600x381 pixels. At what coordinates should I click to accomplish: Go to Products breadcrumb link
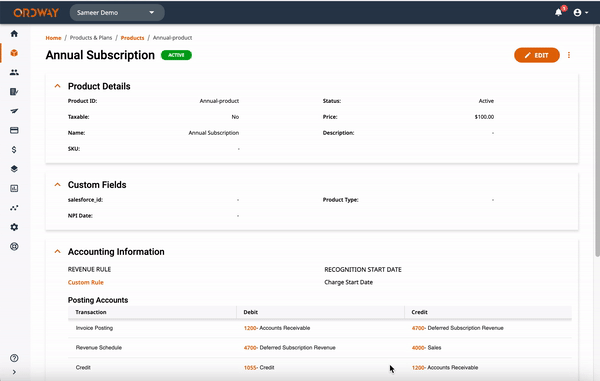click(x=132, y=38)
